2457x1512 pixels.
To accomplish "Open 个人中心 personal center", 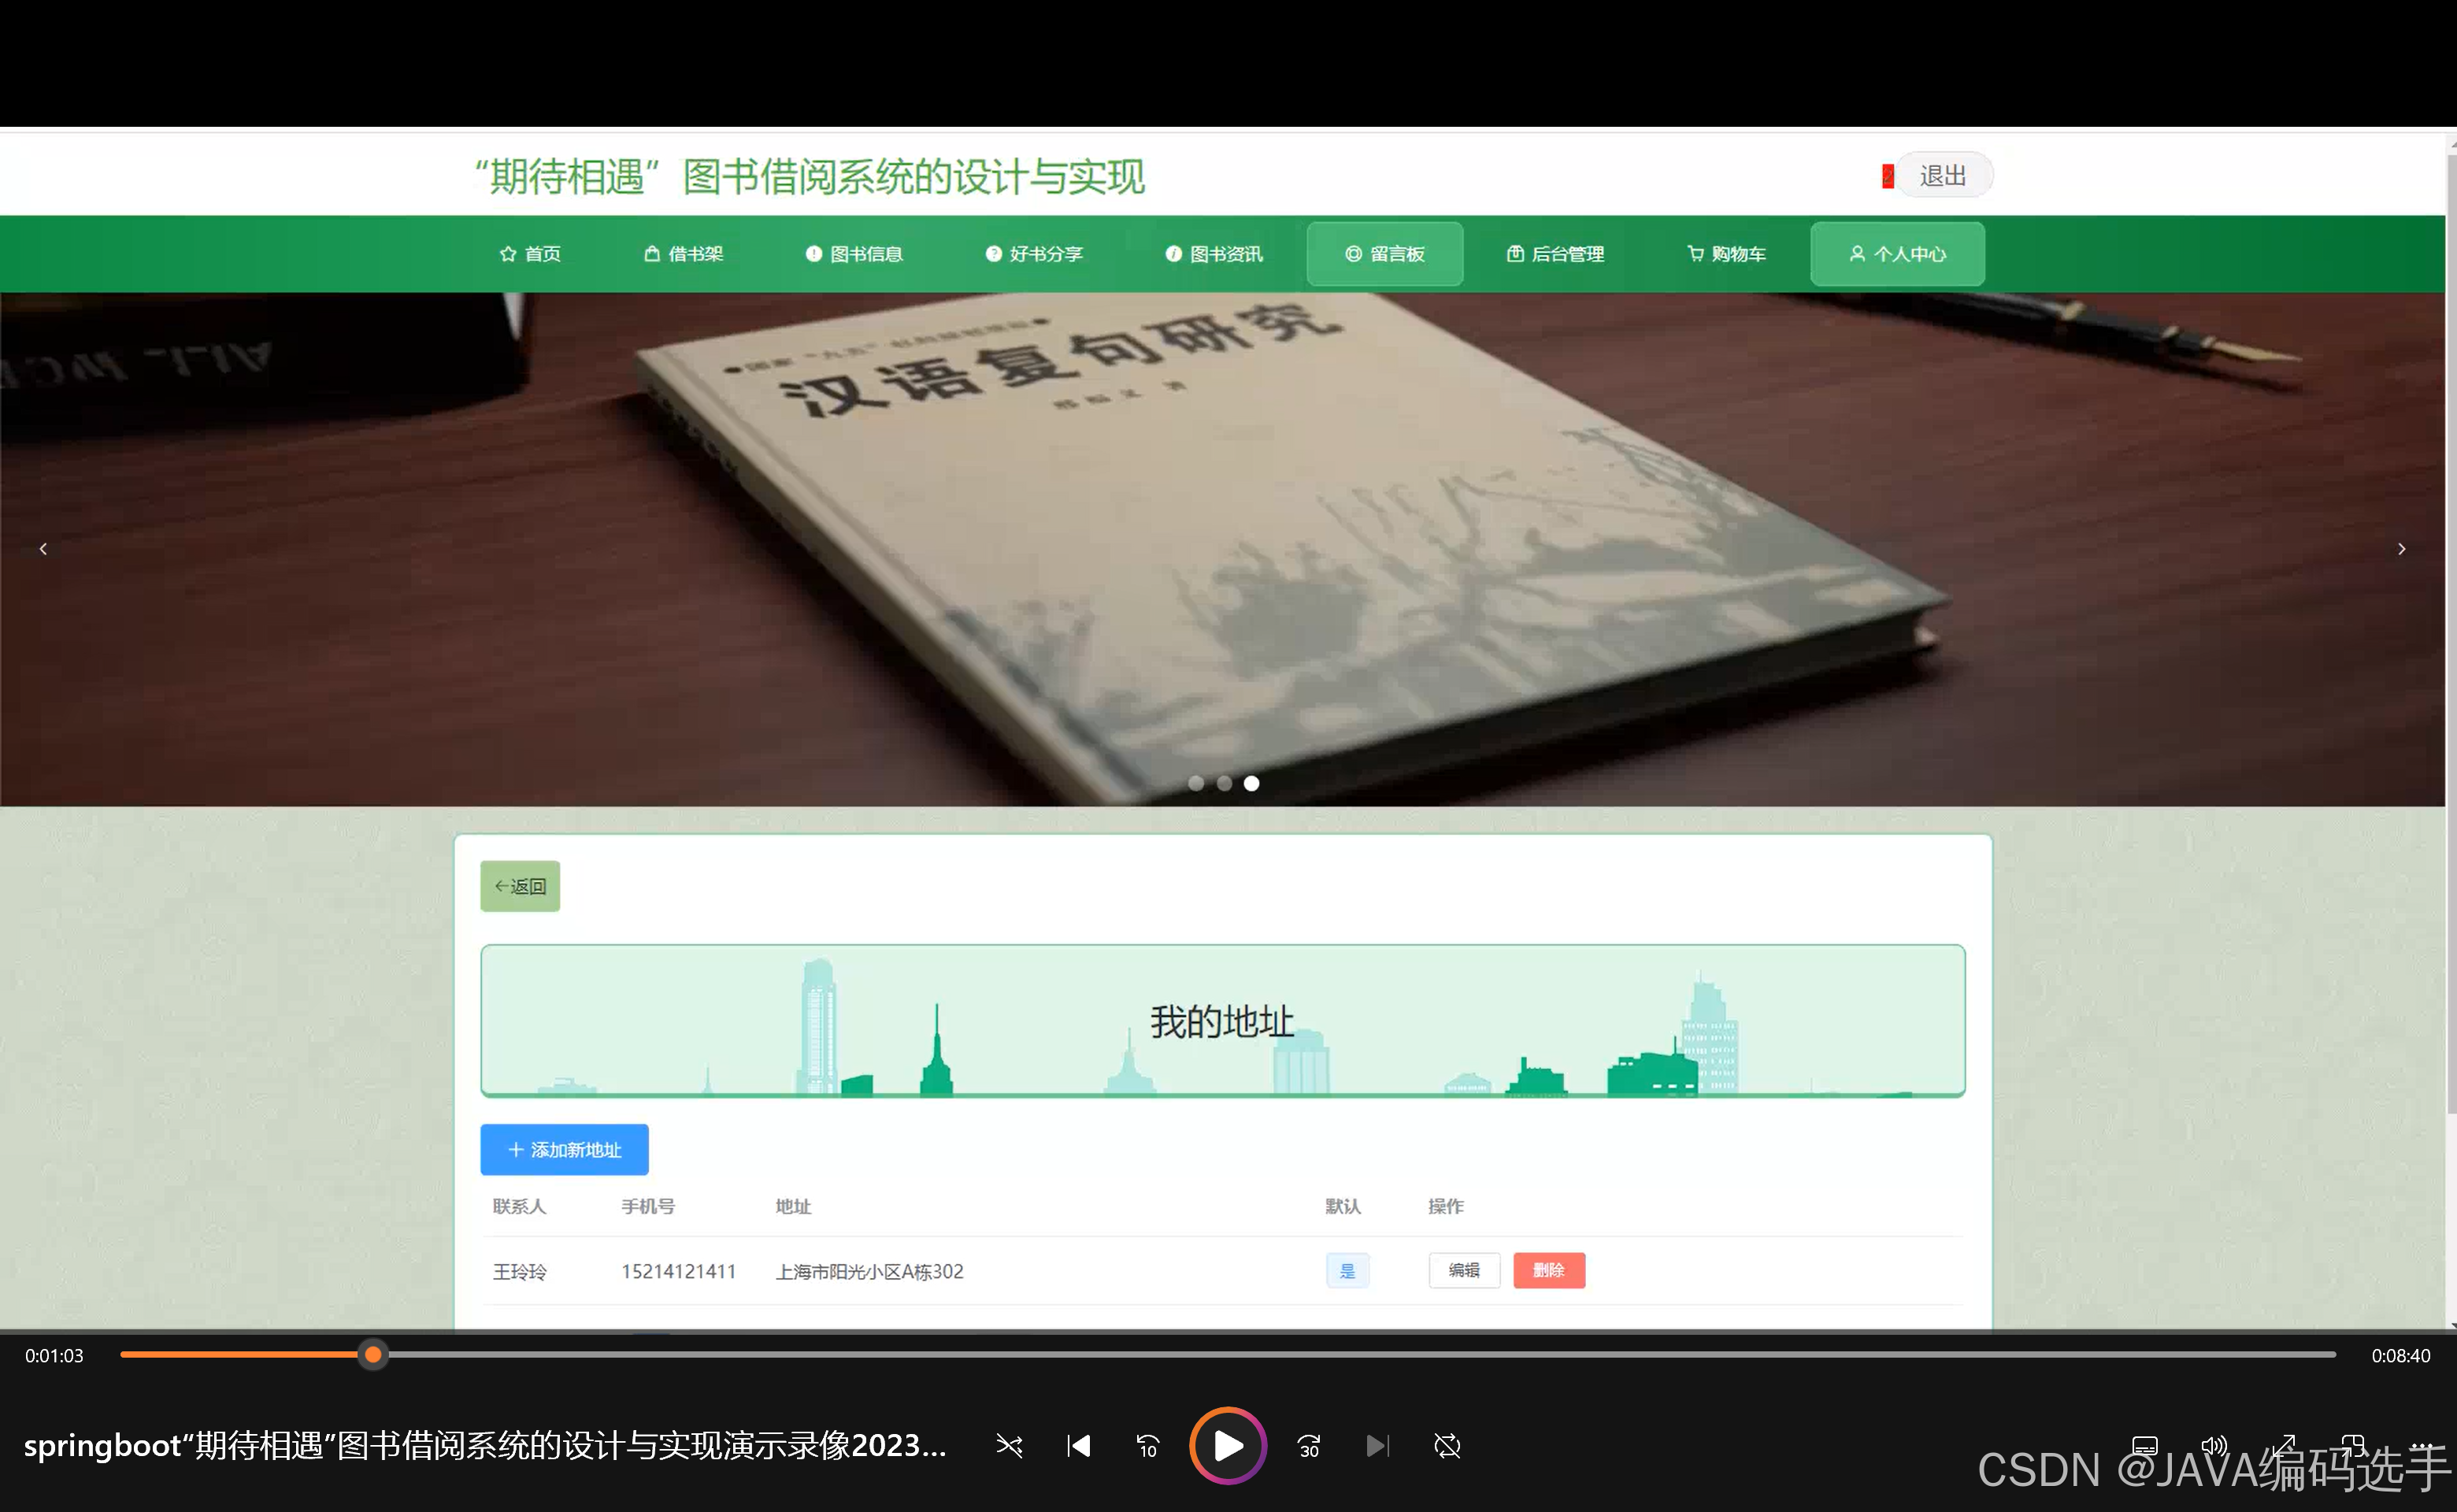I will click(1897, 254).
